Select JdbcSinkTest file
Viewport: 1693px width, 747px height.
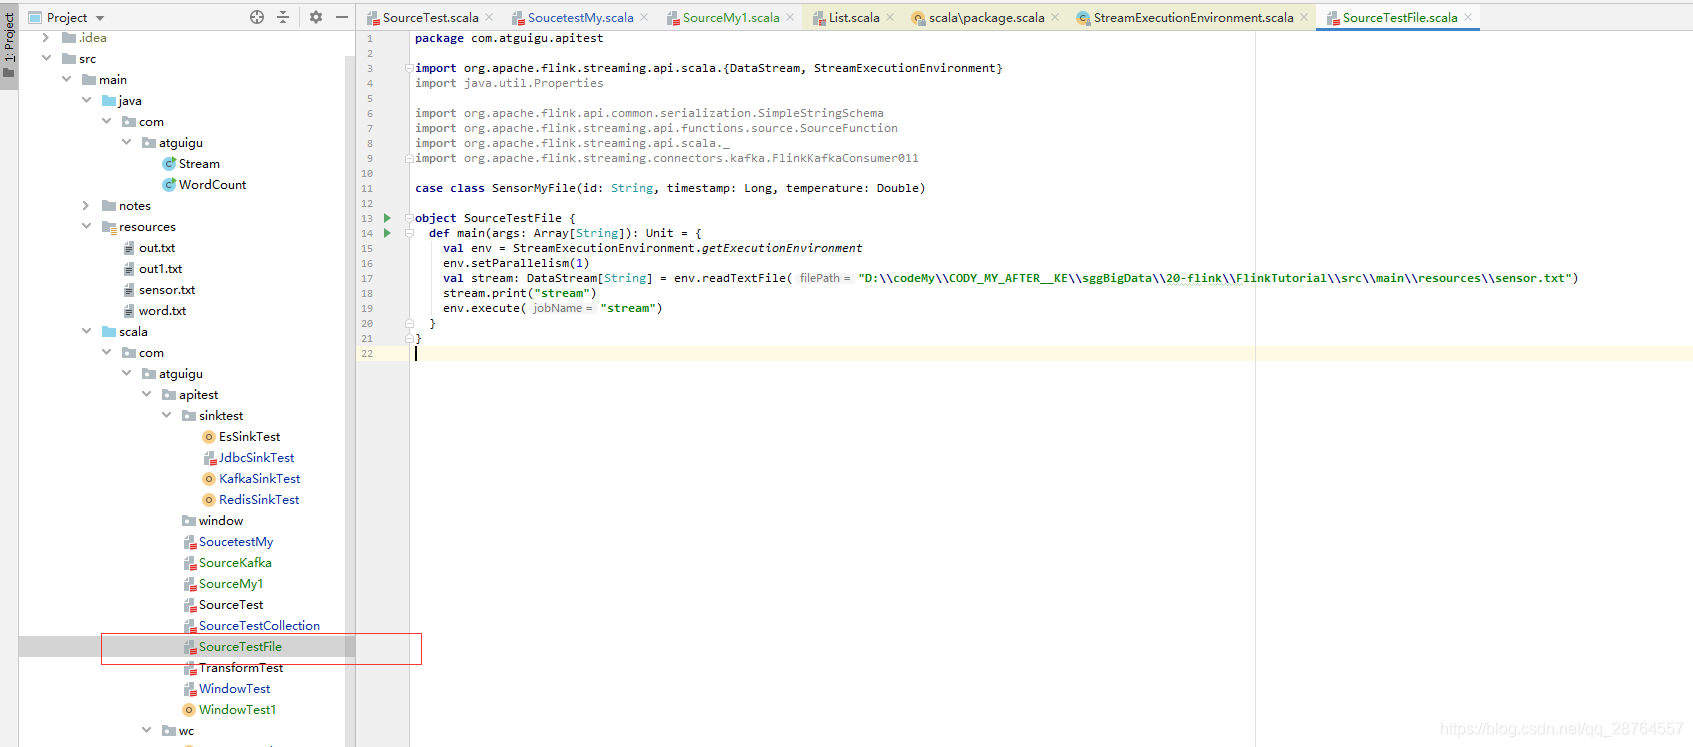[256, 458]
